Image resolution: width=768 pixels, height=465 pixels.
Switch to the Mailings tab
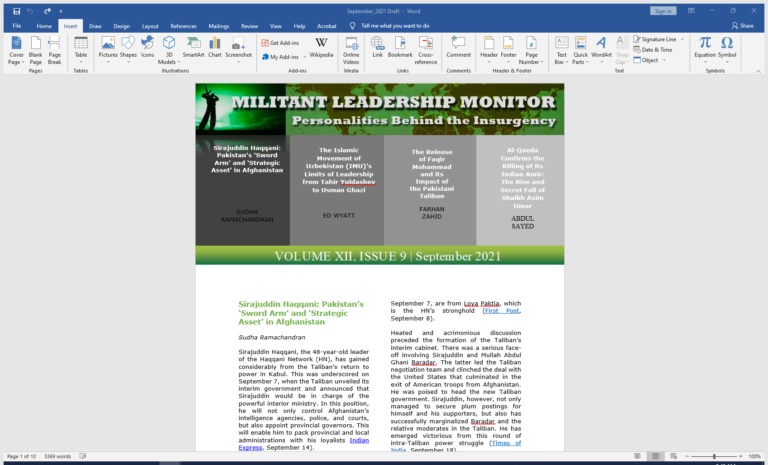click(x=218, y=26)
